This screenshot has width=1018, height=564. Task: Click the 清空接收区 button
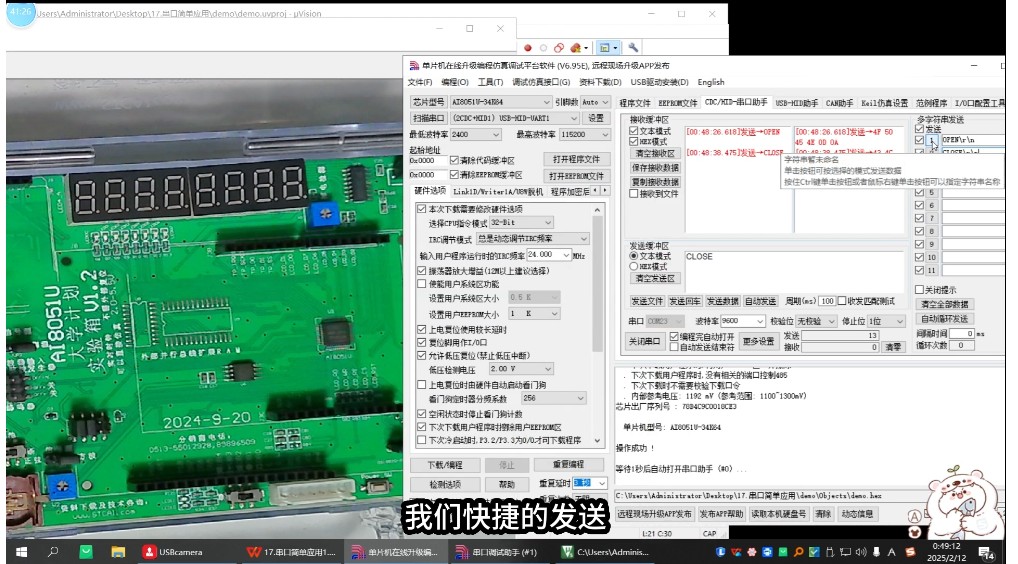654,154
